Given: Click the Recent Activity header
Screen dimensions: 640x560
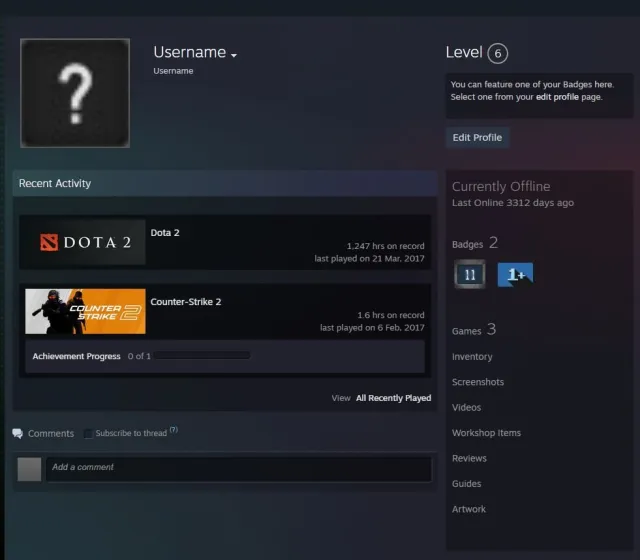Looking at the screenshot, I should pyautogui.click(x=225, y=184).
